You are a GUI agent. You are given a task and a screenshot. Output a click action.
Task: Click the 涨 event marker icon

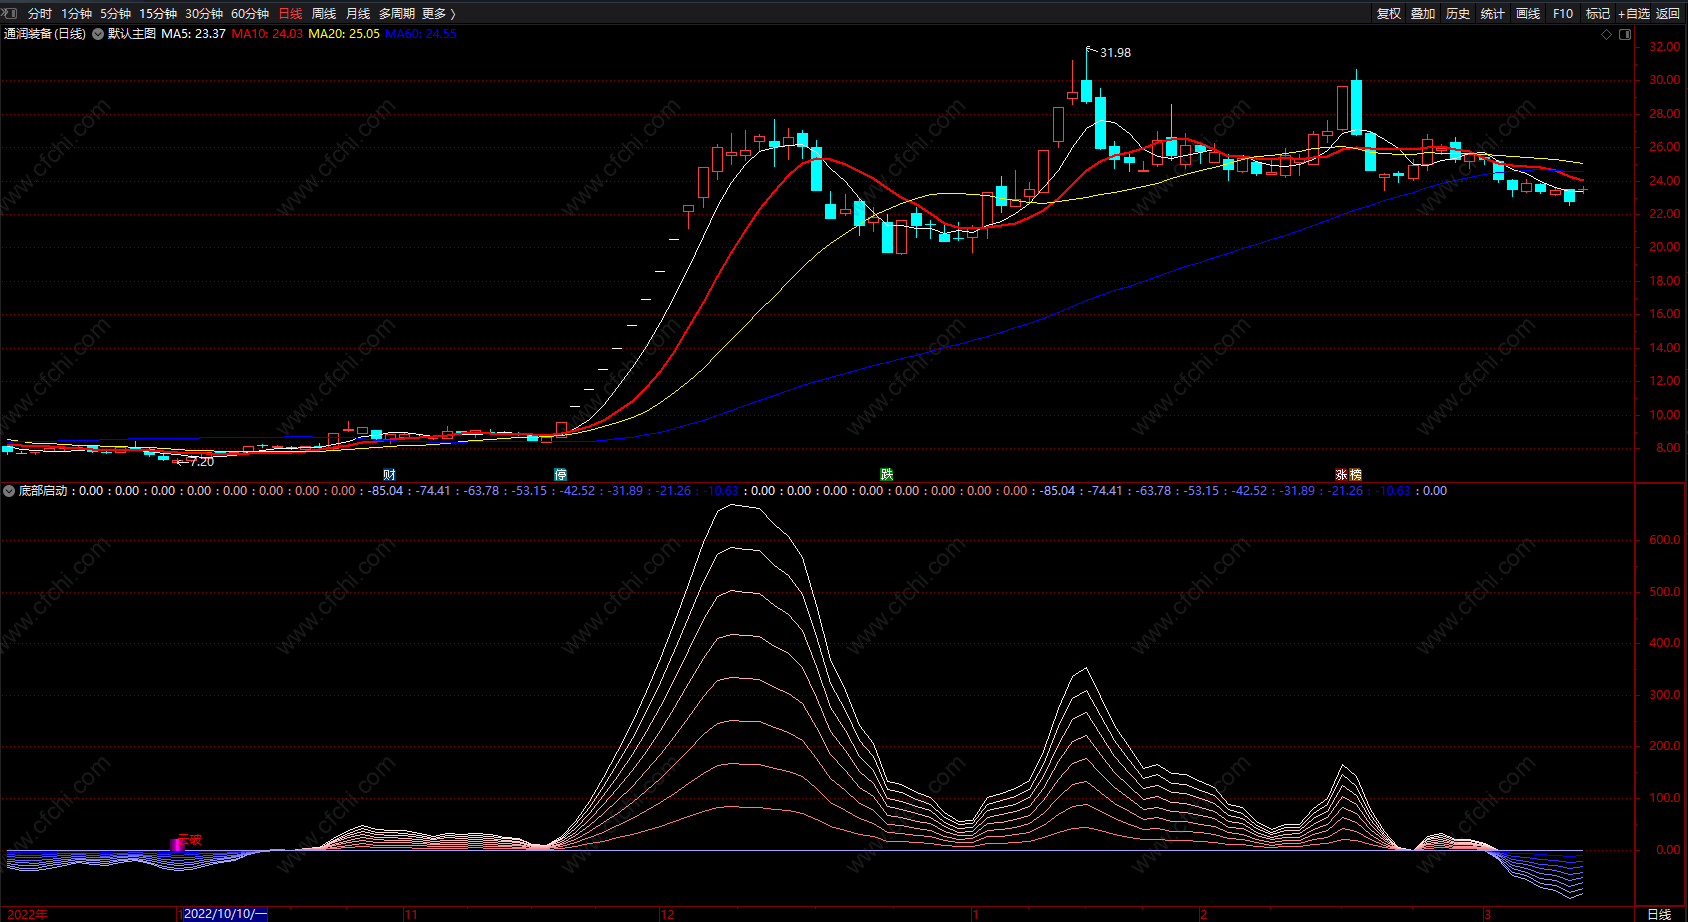[1341, 474]
